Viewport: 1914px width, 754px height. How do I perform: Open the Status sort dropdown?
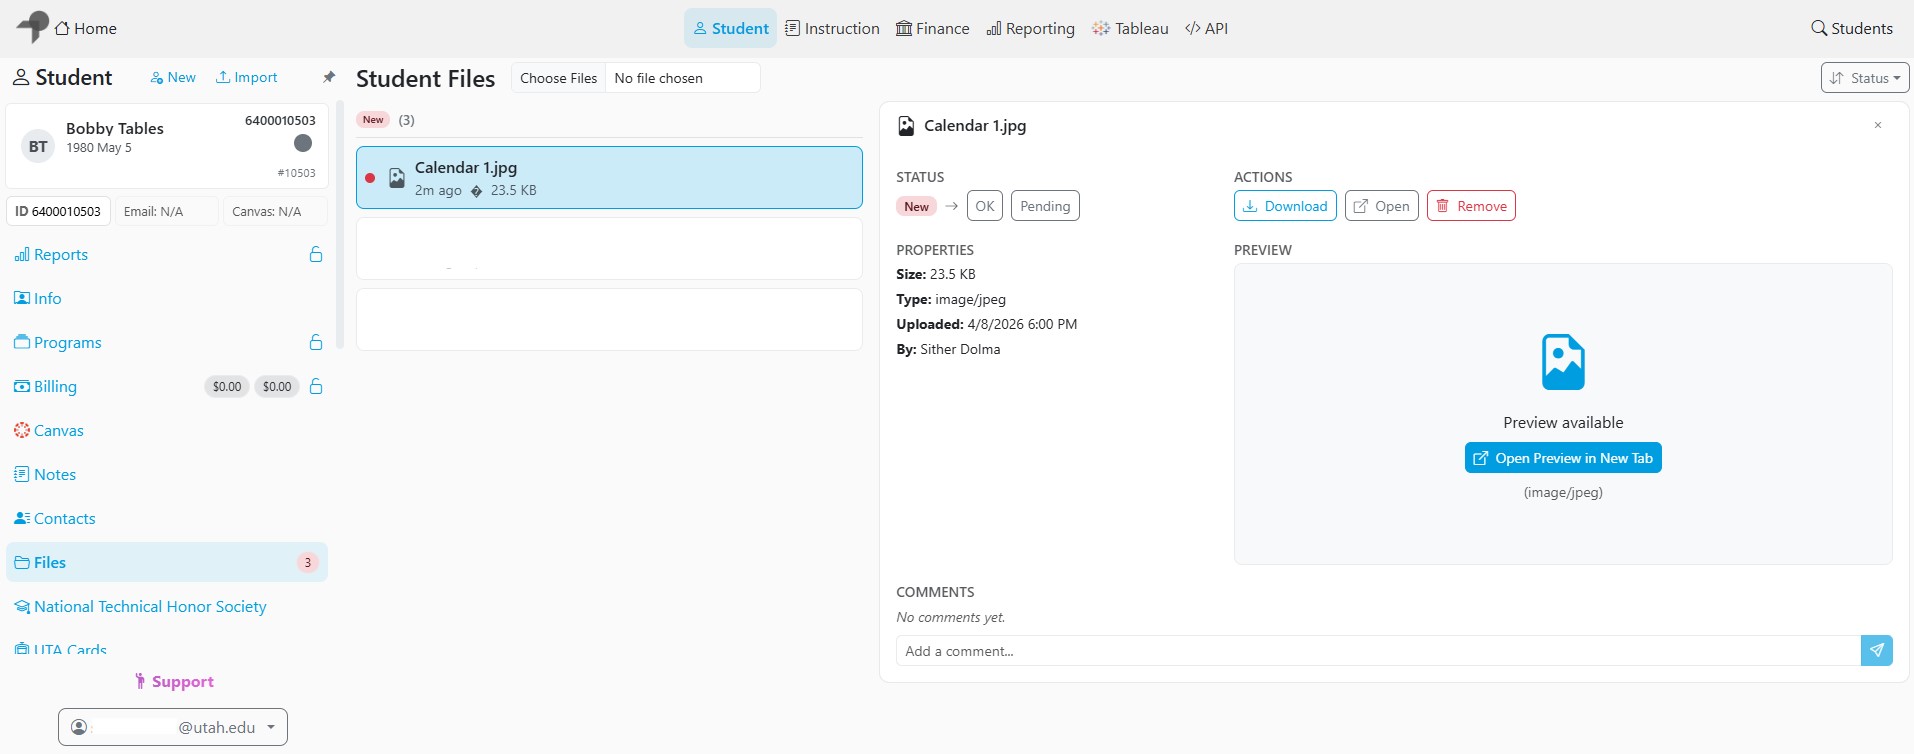point(1865,78)
